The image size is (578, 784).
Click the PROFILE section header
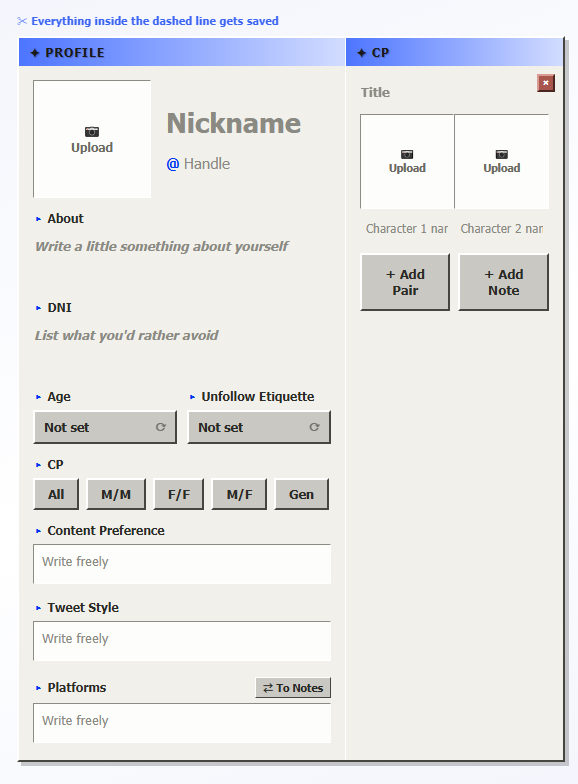(182, 52)
